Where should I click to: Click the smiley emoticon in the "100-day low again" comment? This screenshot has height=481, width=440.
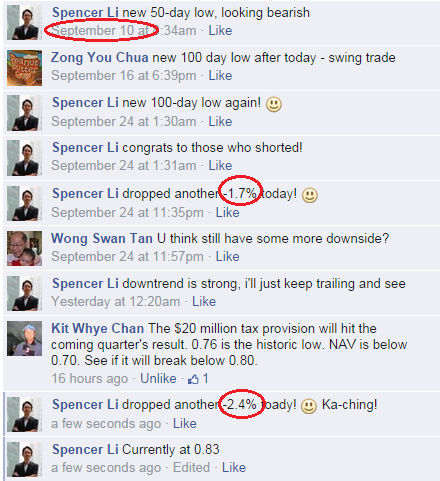274,104
